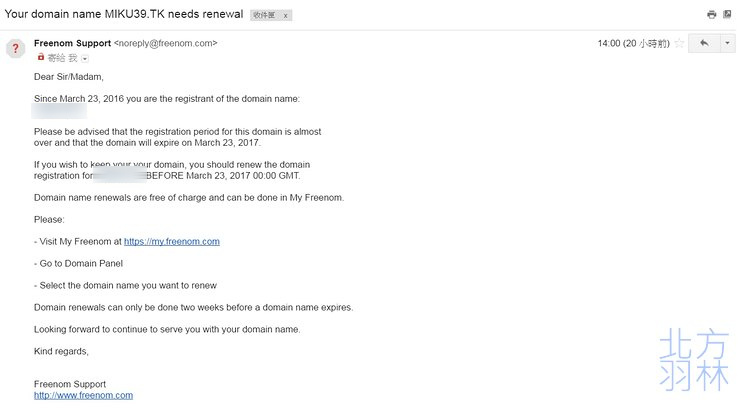Click the 北方羽林 watermark

(694, 359)
